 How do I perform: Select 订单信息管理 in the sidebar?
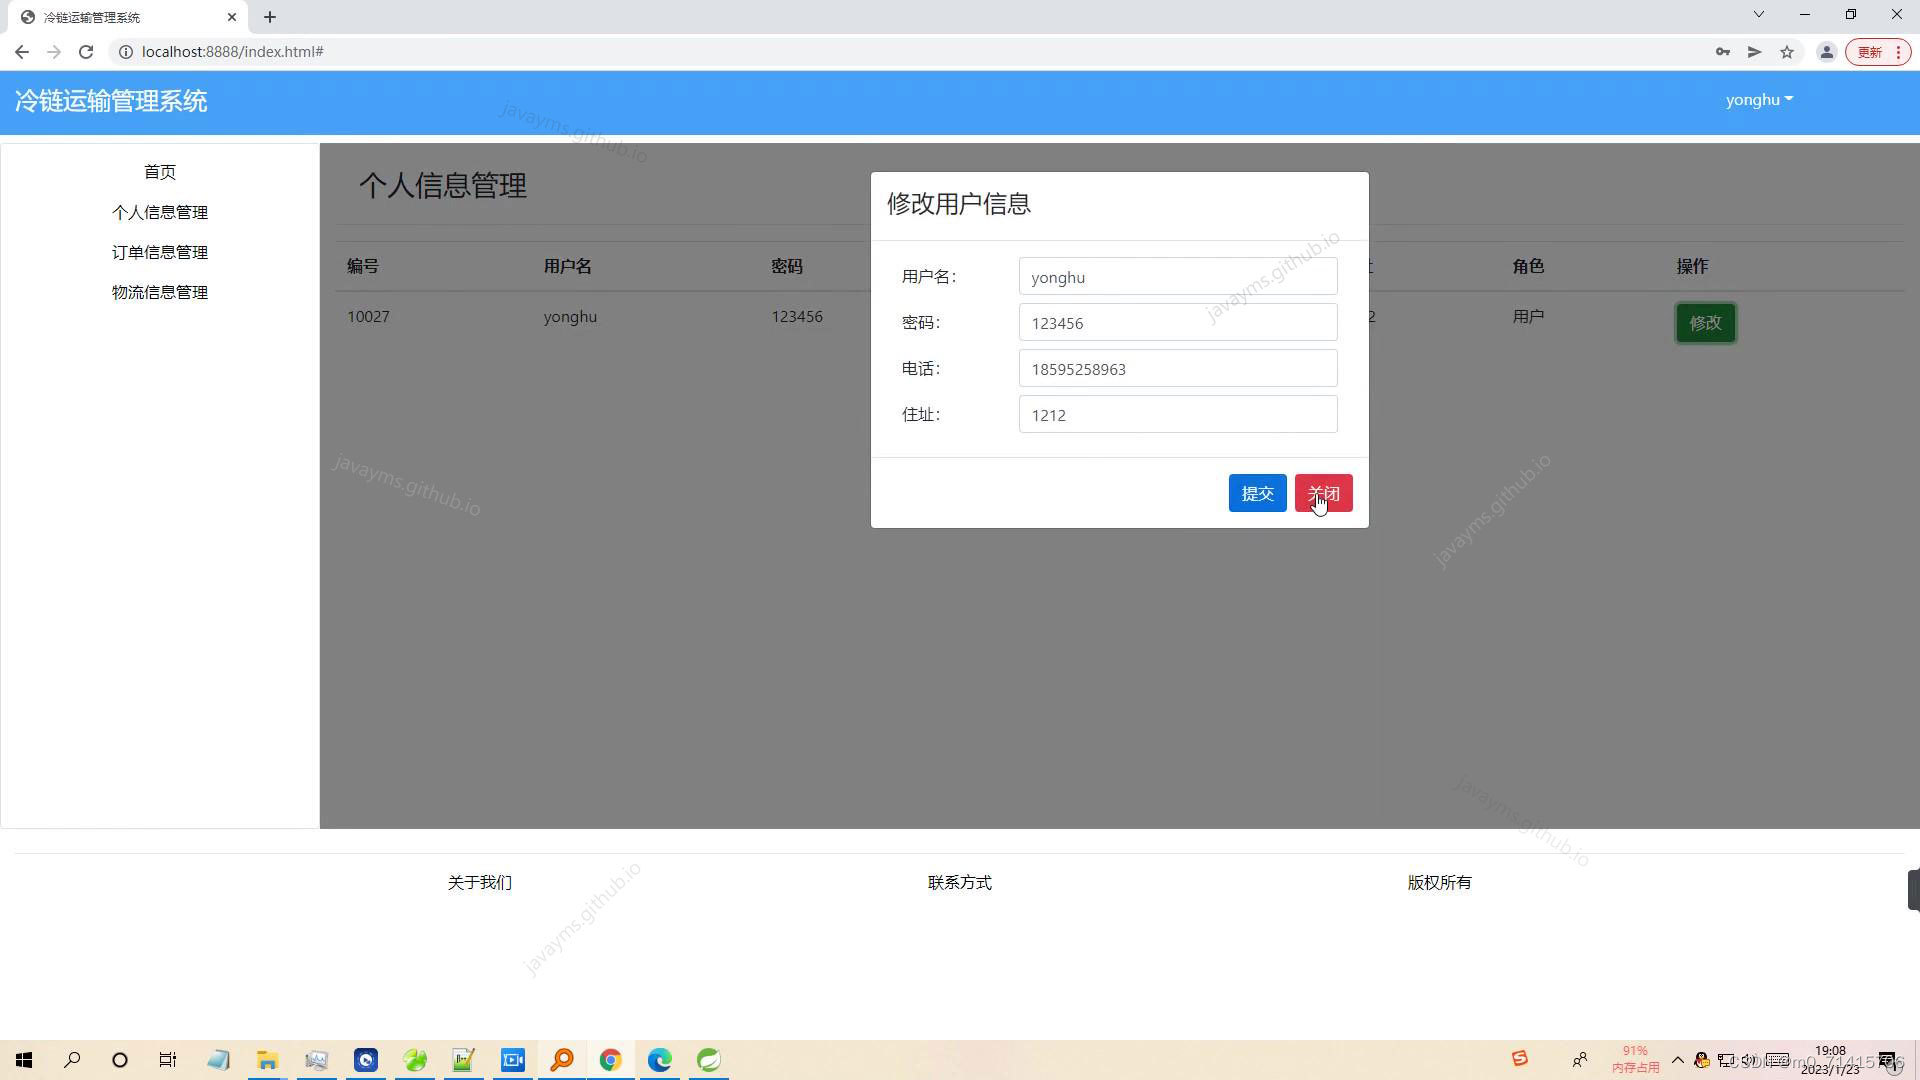click(160, 252)
